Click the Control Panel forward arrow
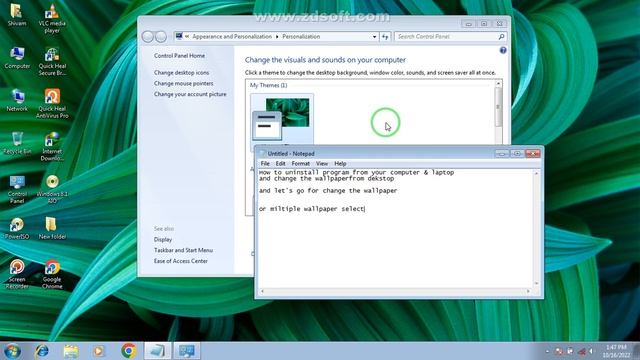The height and width of the screenshot is (360, 640). coord(160,37)
